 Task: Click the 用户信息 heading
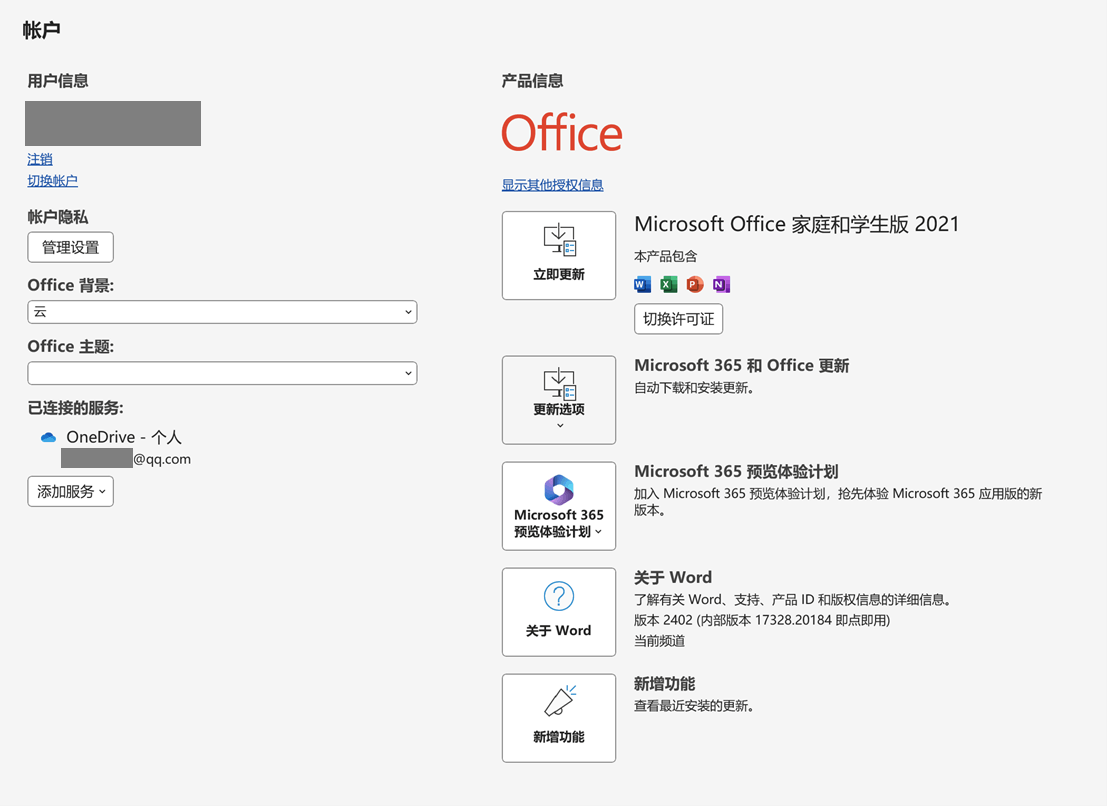(x=58, y=81)
